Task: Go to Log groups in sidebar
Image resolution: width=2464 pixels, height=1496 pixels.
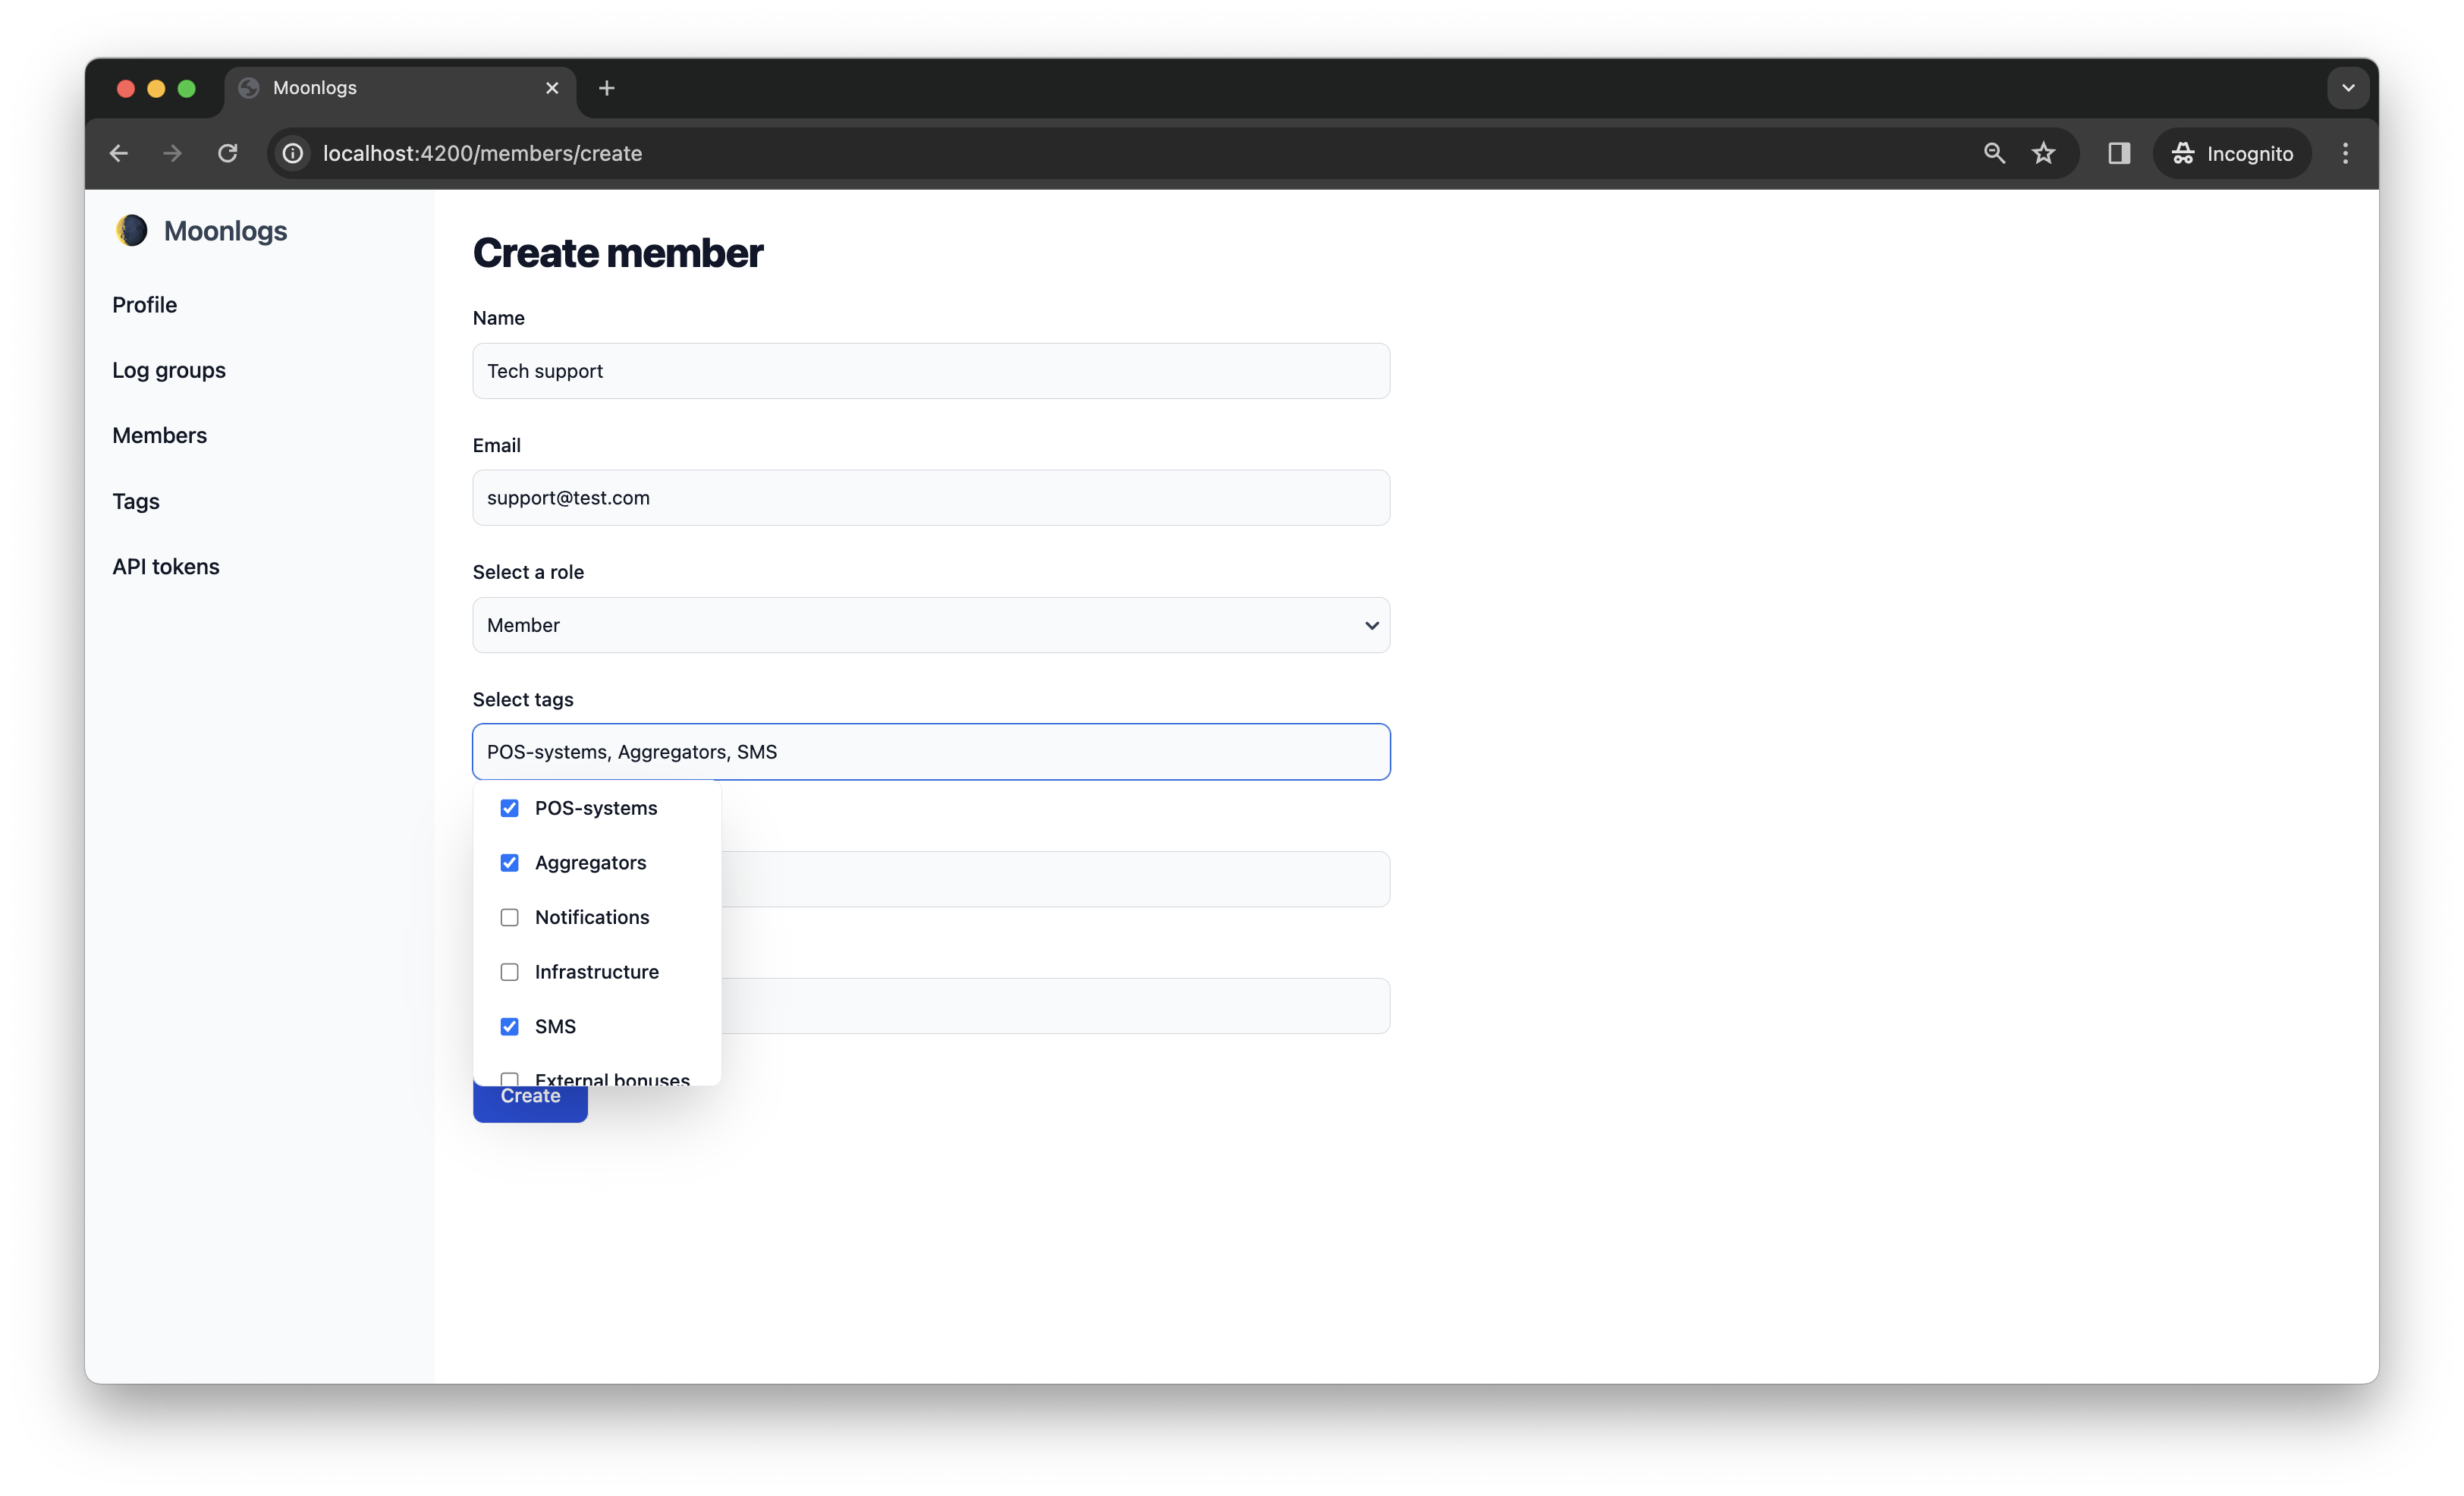Action: pos(169,370)
